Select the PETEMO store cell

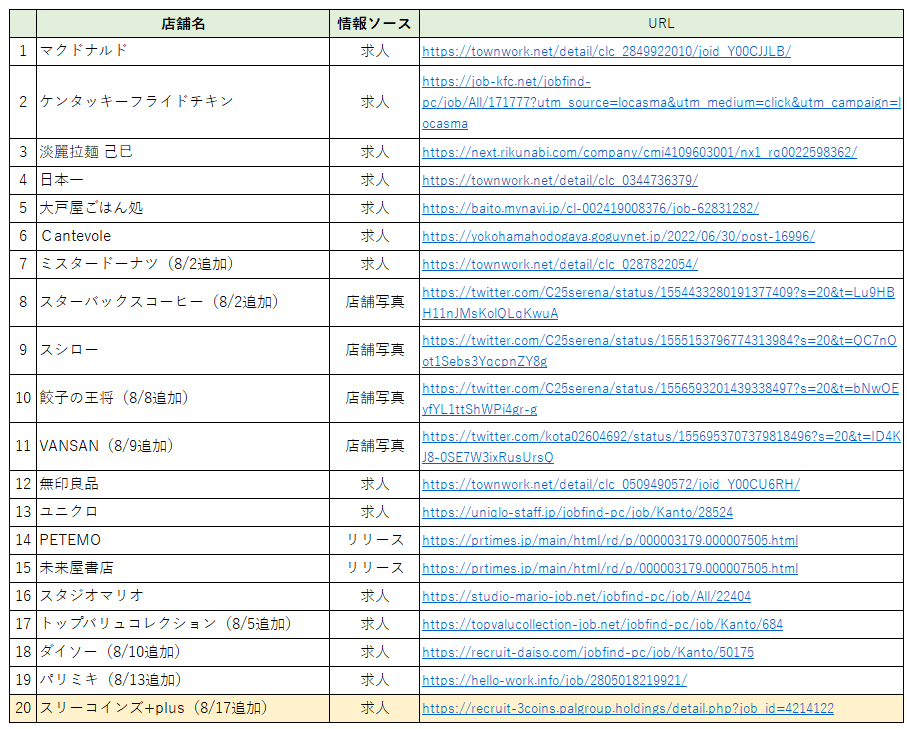coord(183,540)
